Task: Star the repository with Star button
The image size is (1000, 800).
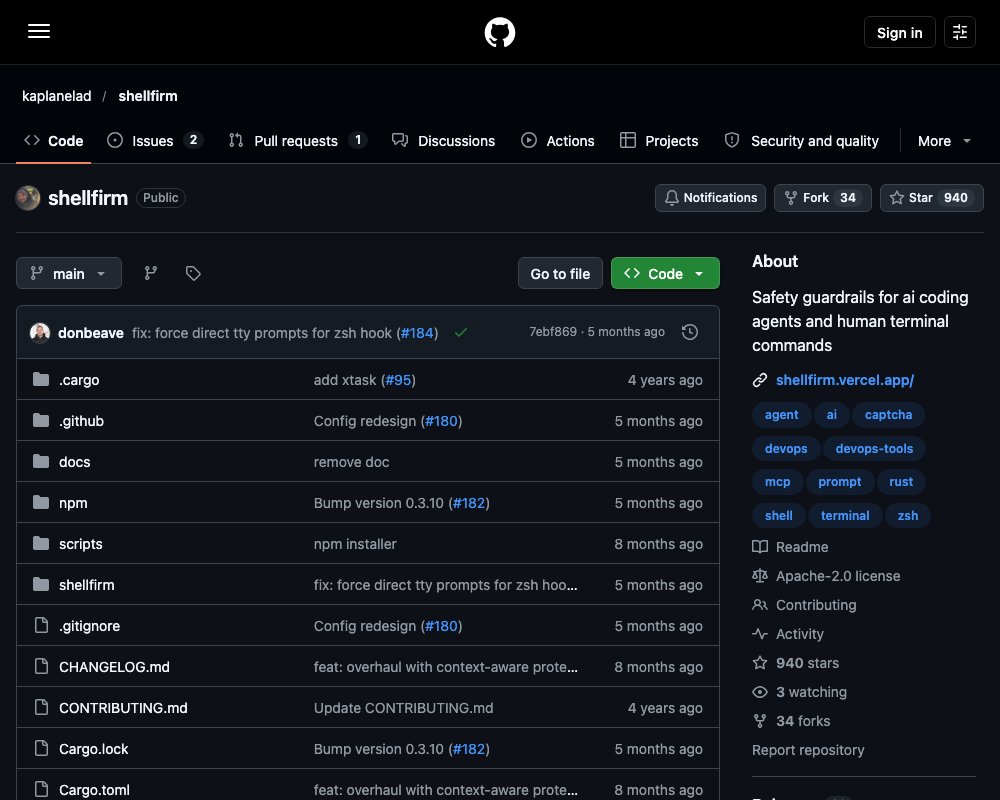Action: coord(932,198)
